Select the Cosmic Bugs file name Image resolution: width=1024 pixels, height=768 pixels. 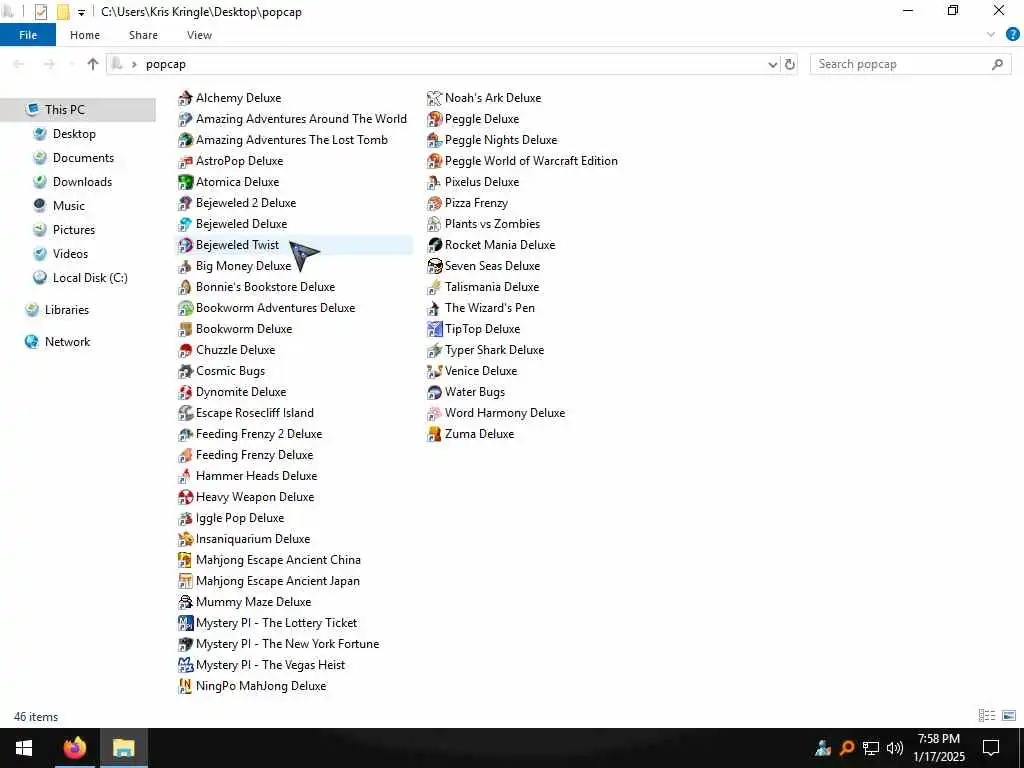point(231,371)
